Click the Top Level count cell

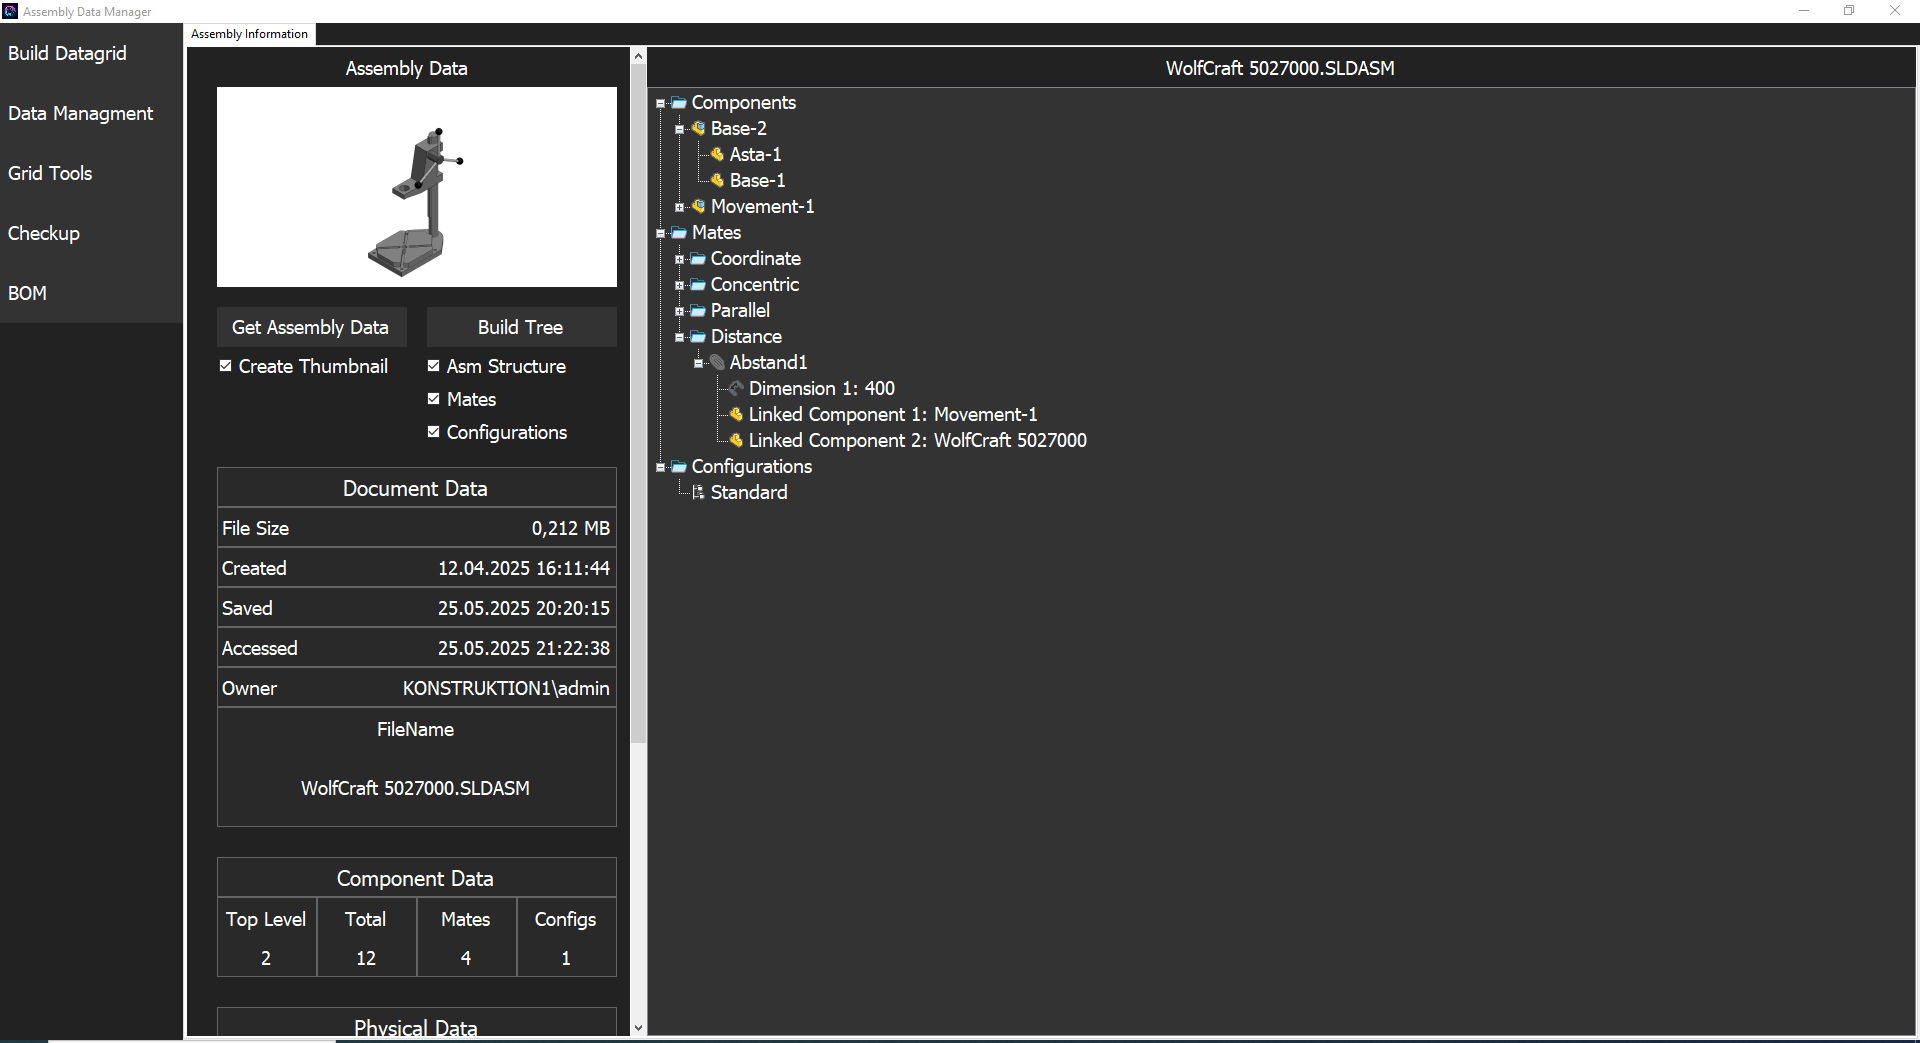point(266,958)
